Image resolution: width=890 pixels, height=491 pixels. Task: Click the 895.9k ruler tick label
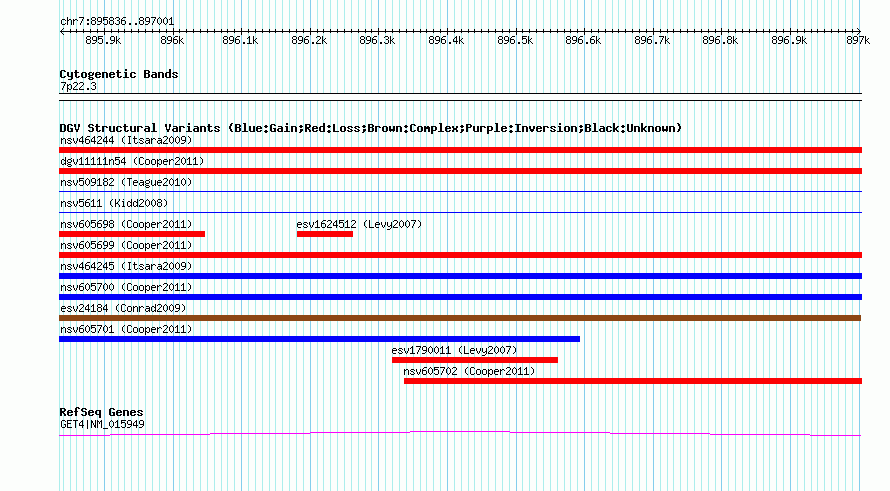point(103,40)
